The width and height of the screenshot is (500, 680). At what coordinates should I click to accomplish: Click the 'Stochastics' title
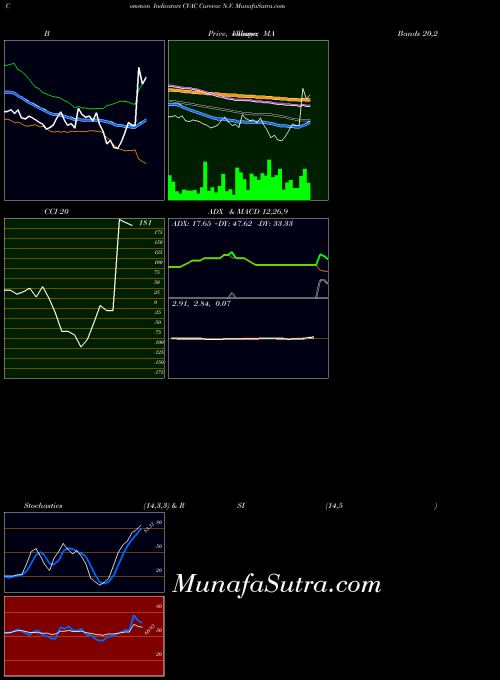43,506
